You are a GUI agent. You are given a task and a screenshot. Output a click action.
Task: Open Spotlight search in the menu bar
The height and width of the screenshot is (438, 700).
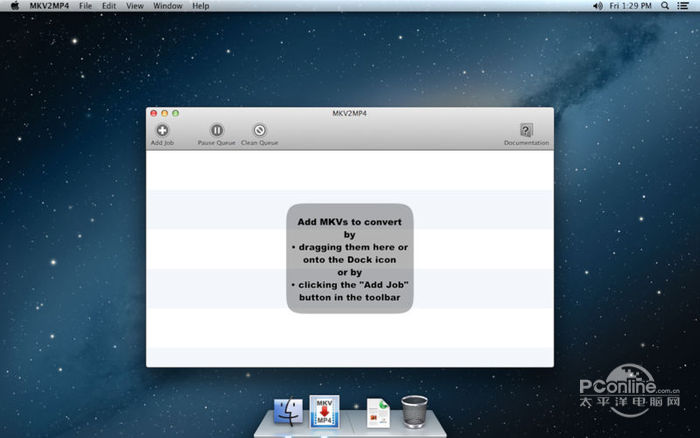666,6
